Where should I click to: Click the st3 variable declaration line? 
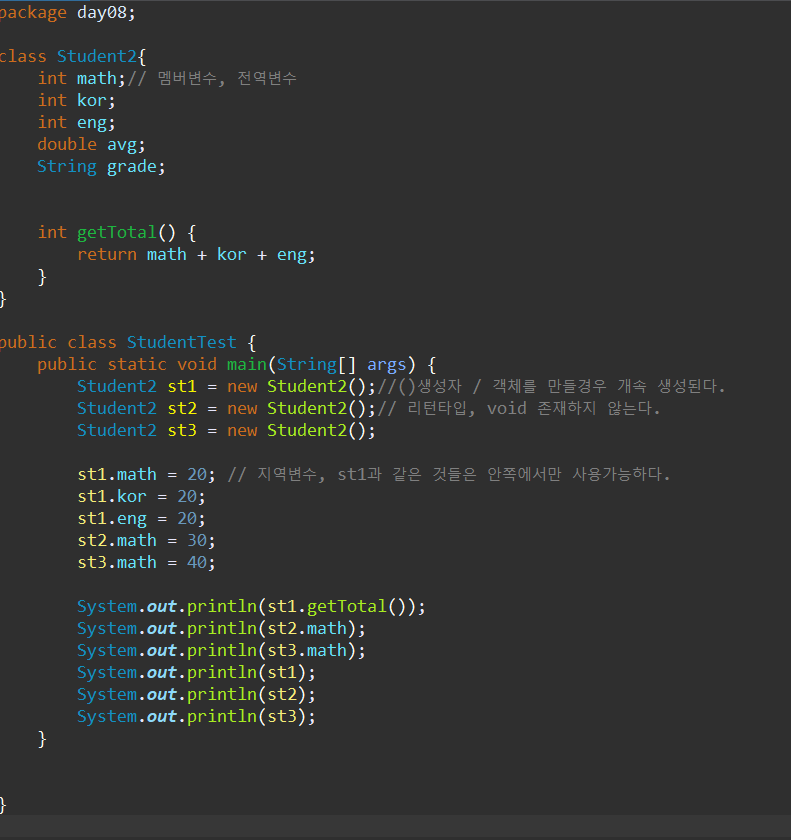[x=226, y=430]
